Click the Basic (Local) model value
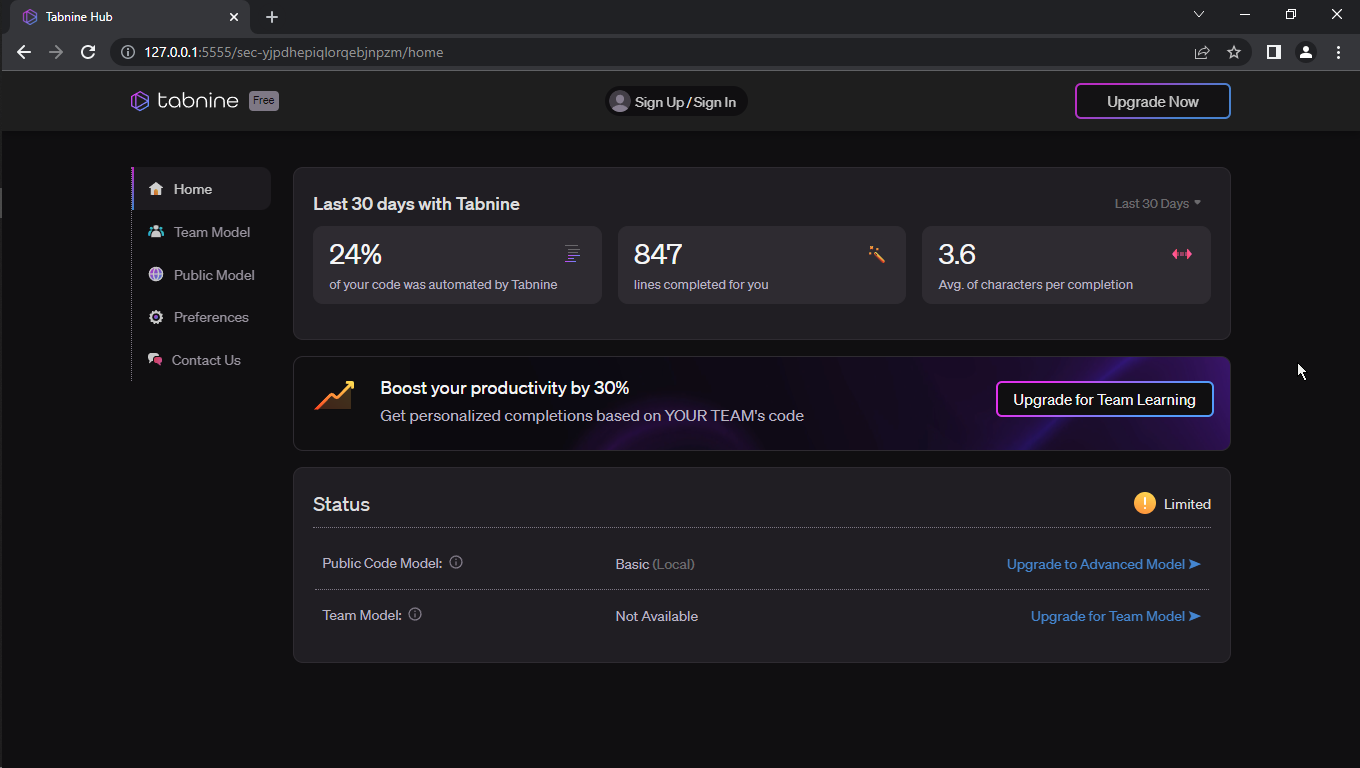Viewport: 1360px width, 768px height. (x=655, y=564)
